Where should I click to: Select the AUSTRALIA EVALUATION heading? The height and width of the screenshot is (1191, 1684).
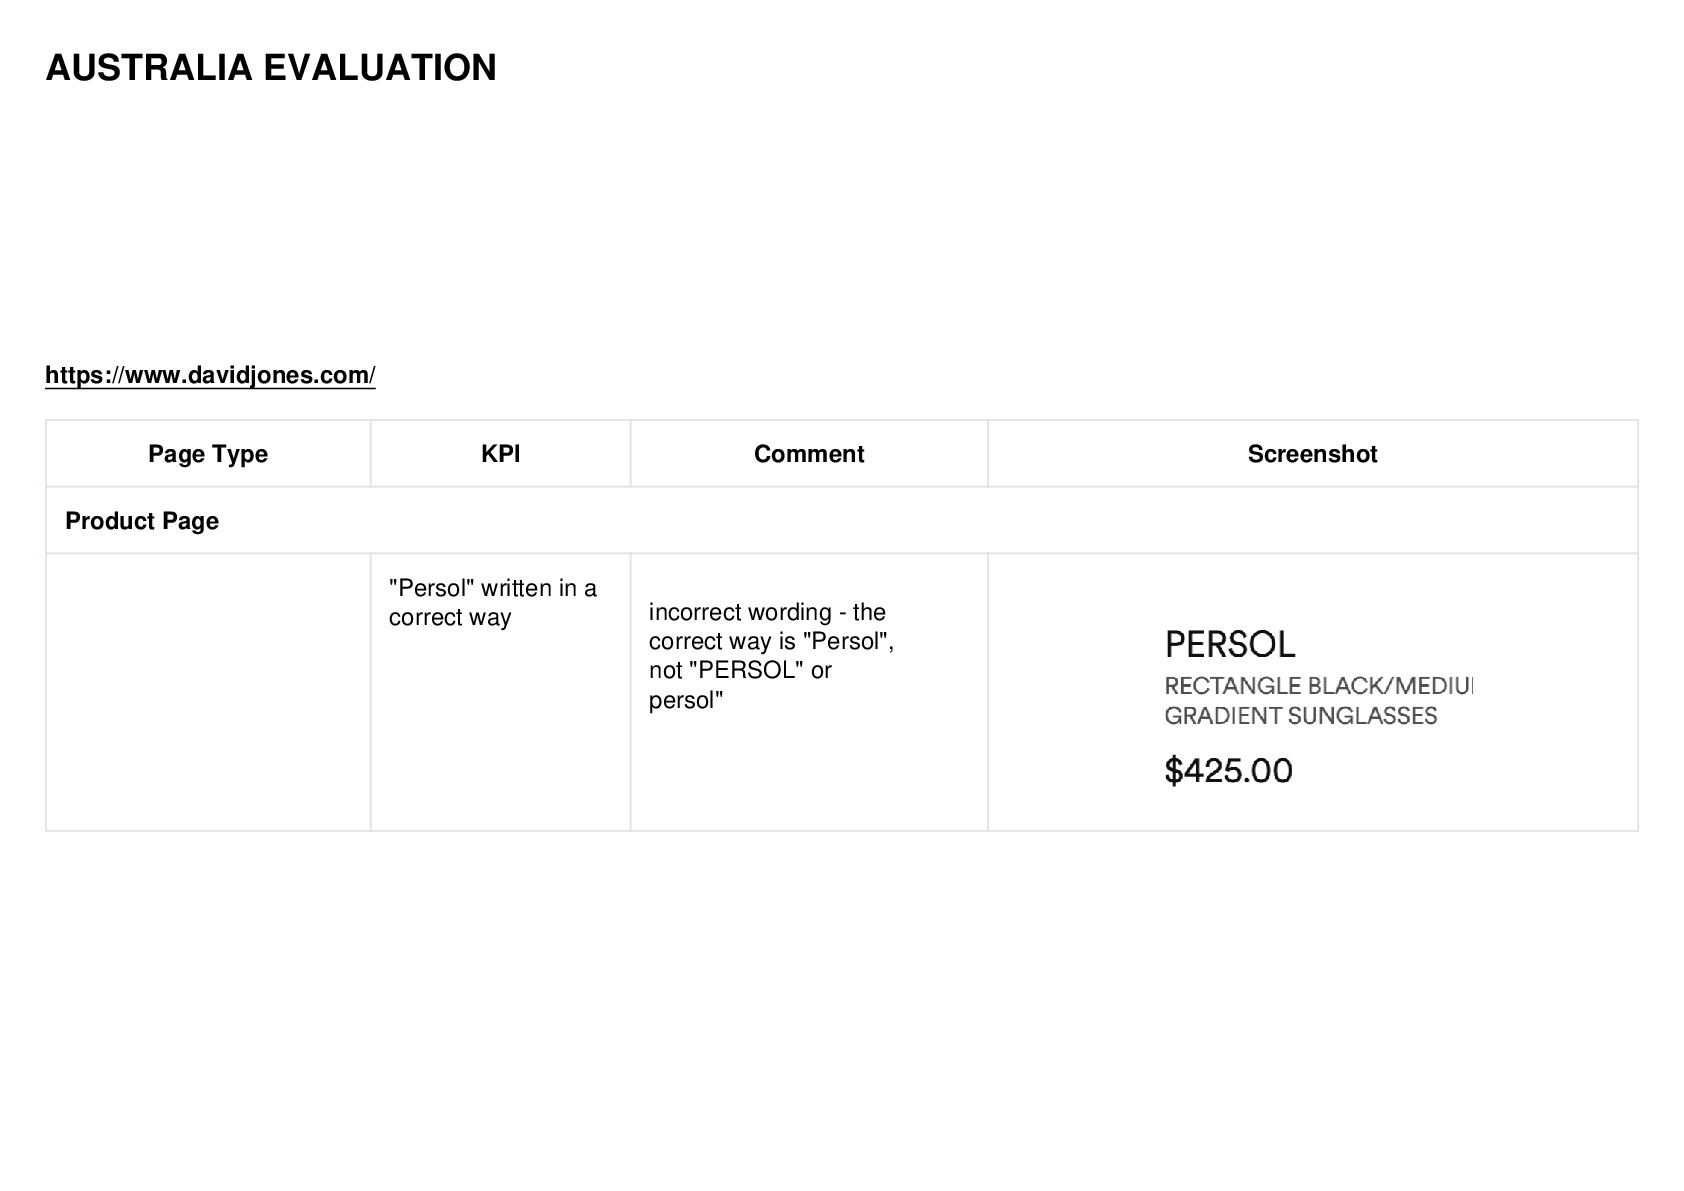(271, 68)
